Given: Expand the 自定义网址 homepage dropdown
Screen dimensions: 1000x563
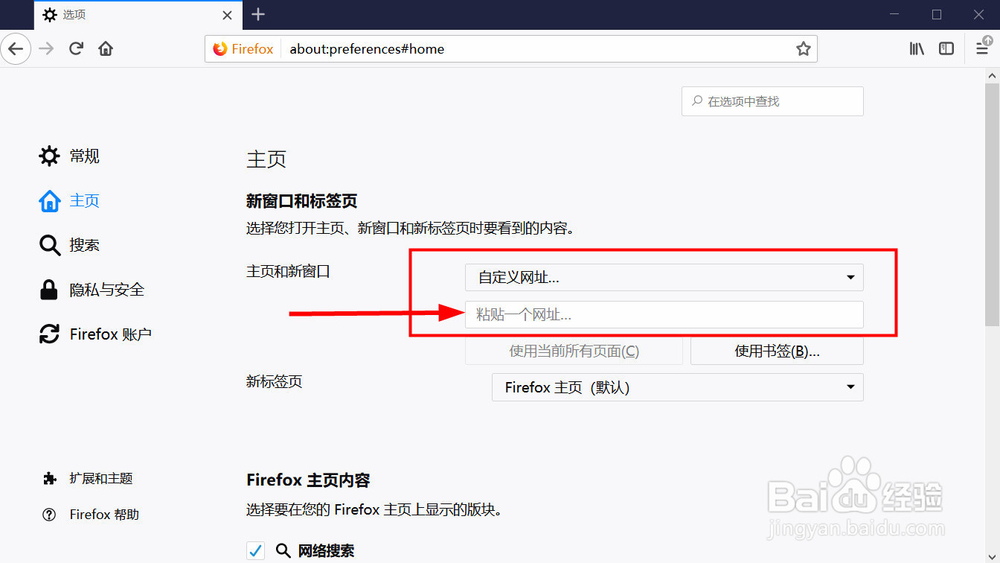Looking at the screenshot, I should pyautogui.click(x=664, y=277).
